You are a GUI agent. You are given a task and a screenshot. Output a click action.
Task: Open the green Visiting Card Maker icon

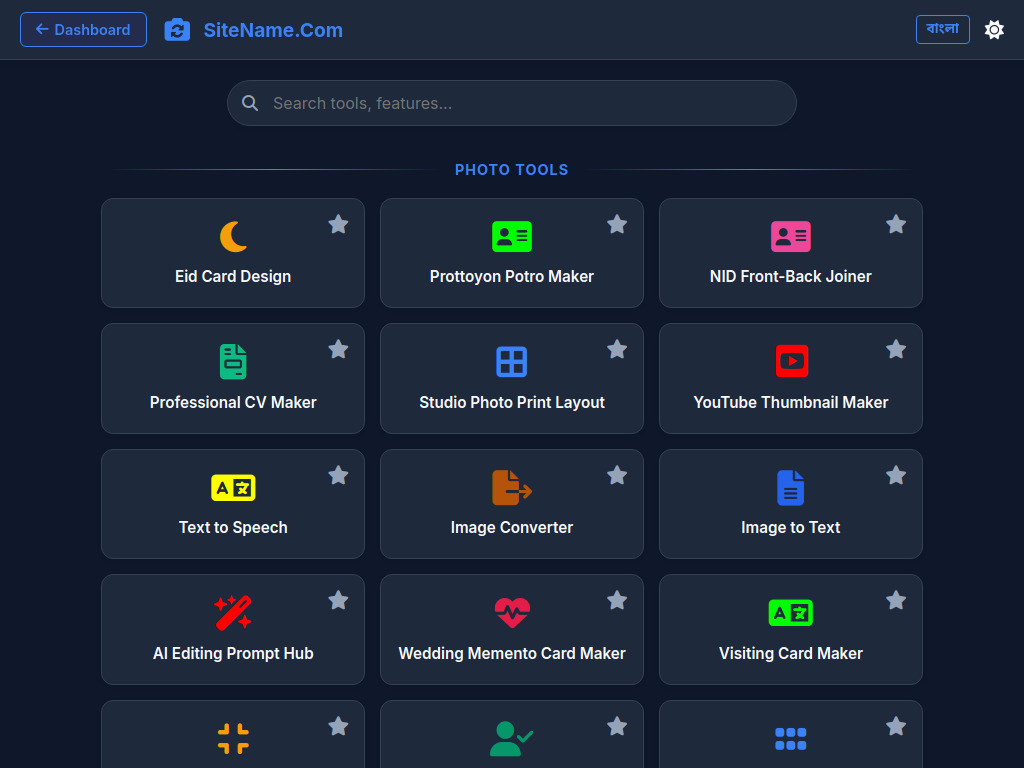(x=791, y=613)
